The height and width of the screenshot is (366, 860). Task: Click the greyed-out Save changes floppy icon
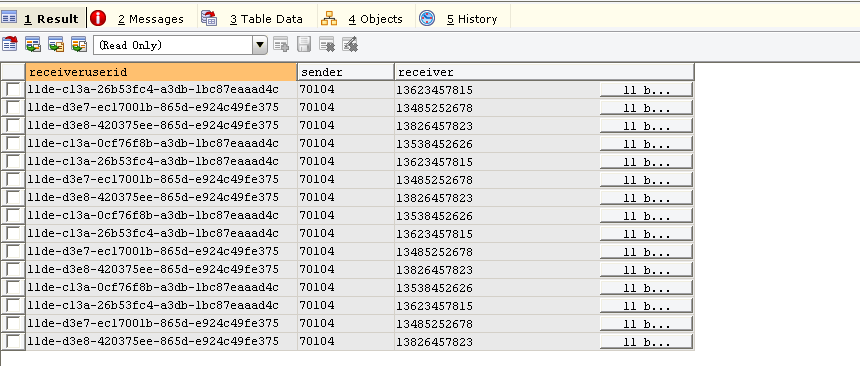[304, 44]
